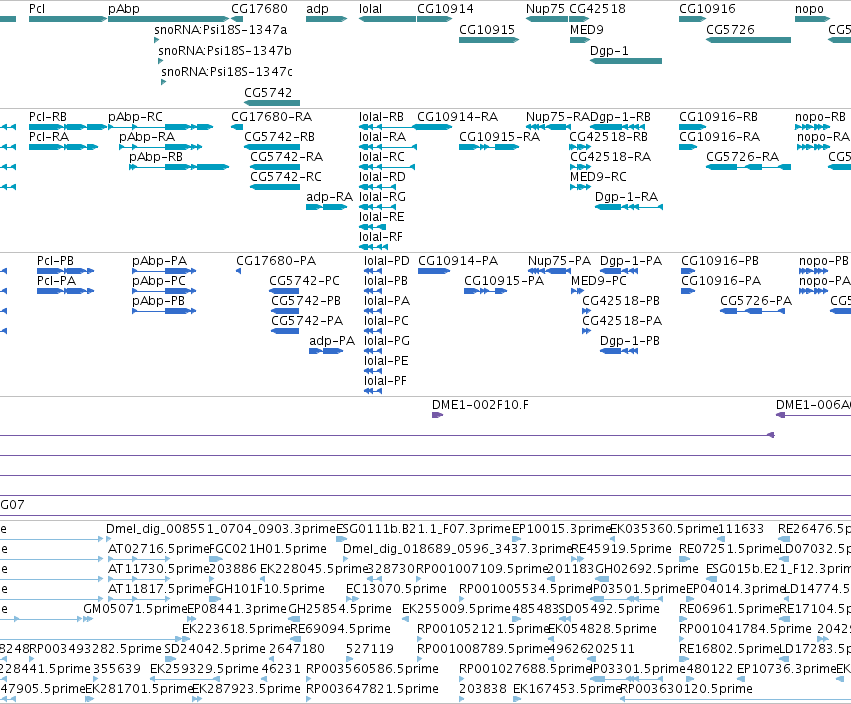Select transcript adp-RA label

click(329, 196)
